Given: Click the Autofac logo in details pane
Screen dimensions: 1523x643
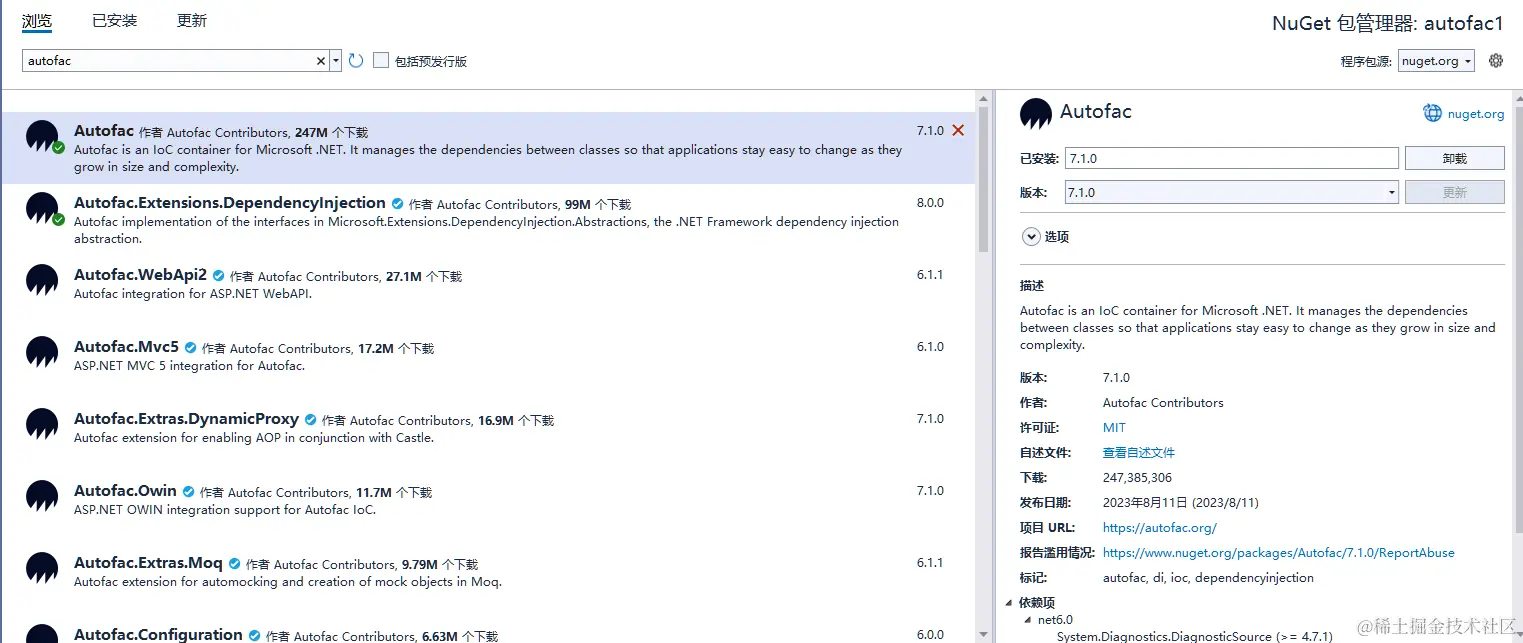Looking at the screenshot, I should tap(1036, 114).
